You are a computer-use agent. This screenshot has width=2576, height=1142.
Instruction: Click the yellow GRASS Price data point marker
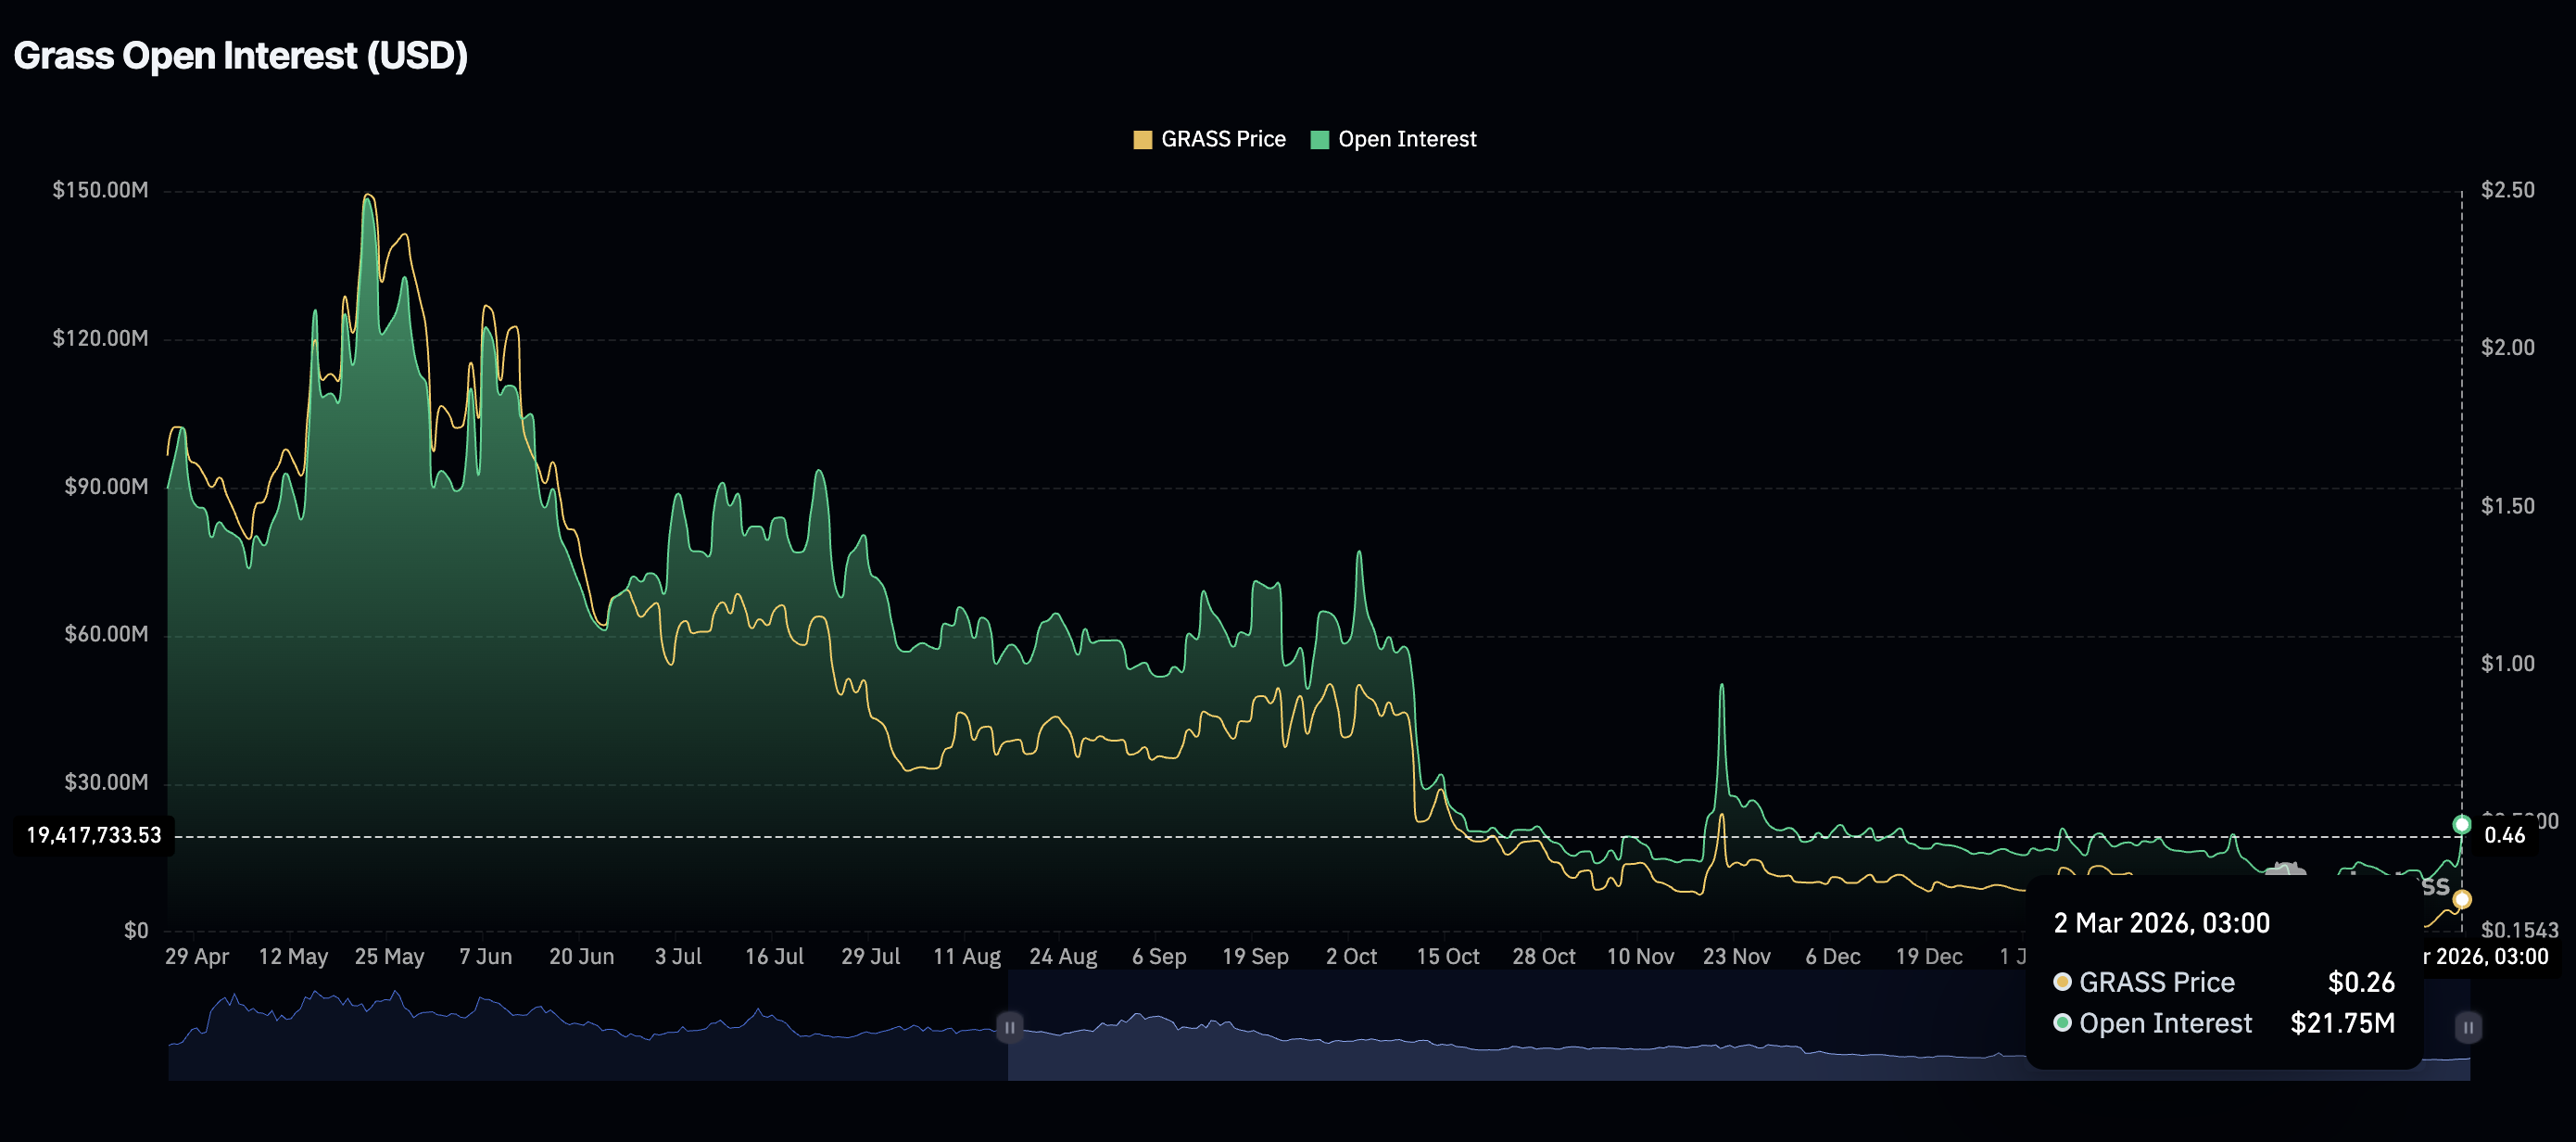[x=2461, y=899]
